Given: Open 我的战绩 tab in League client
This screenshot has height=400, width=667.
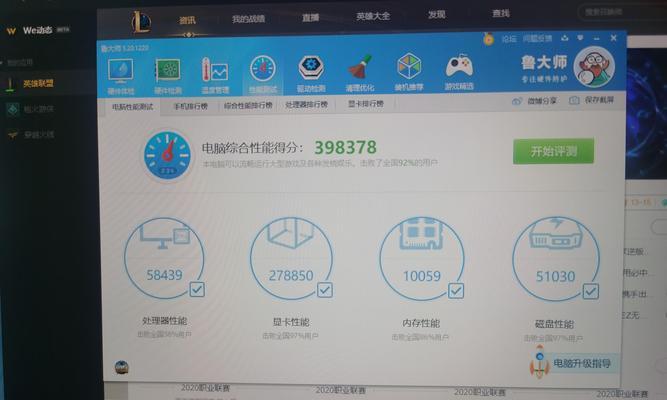Looking at the screenshot, I should pyautogui.click(x=248, y=19).
